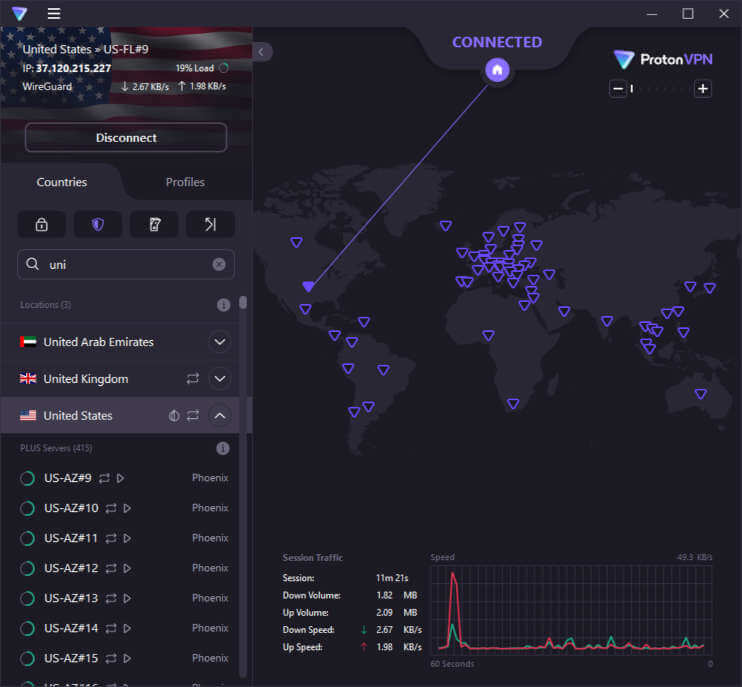
Task: Click the connected US server map marker
Action: (x=308, y=286)
